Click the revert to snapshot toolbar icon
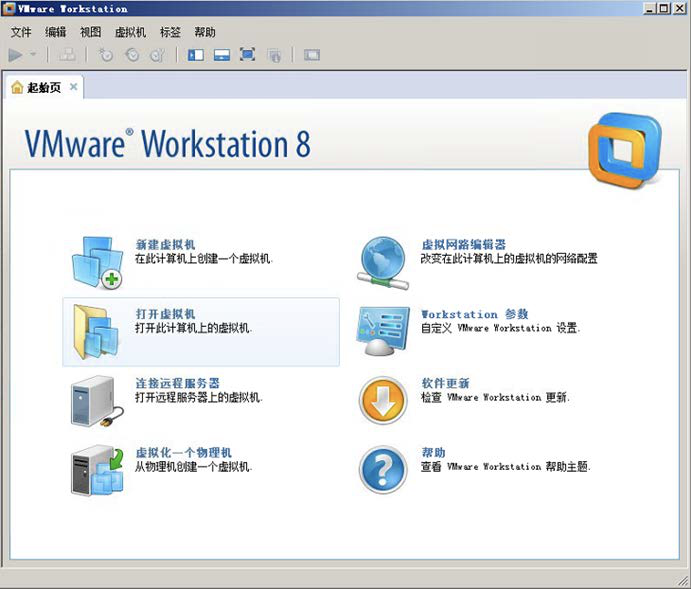 pyautogui.click(x=132, y=55)
